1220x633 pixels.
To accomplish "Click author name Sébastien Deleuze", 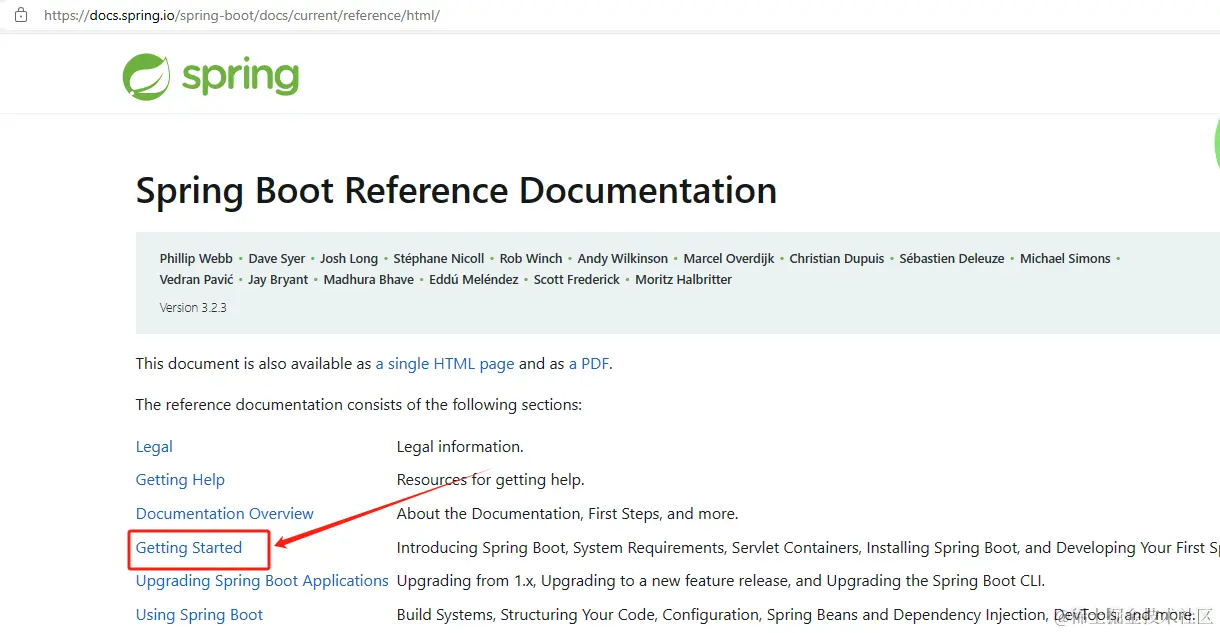I will (x=952, y=258).
